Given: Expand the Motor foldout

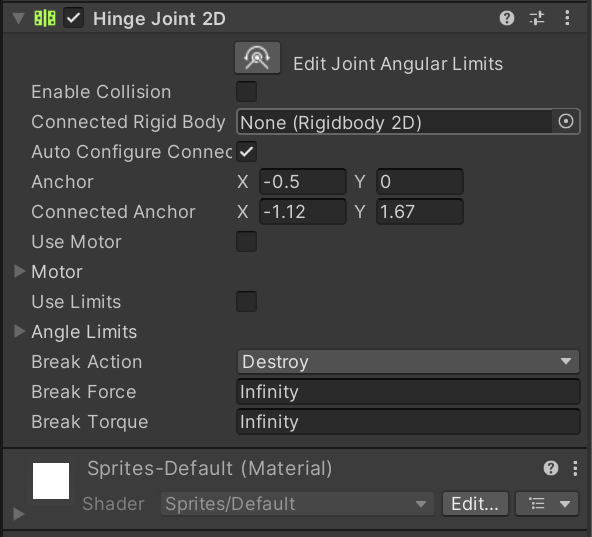Looking at the screenshot, I should 19,271.
